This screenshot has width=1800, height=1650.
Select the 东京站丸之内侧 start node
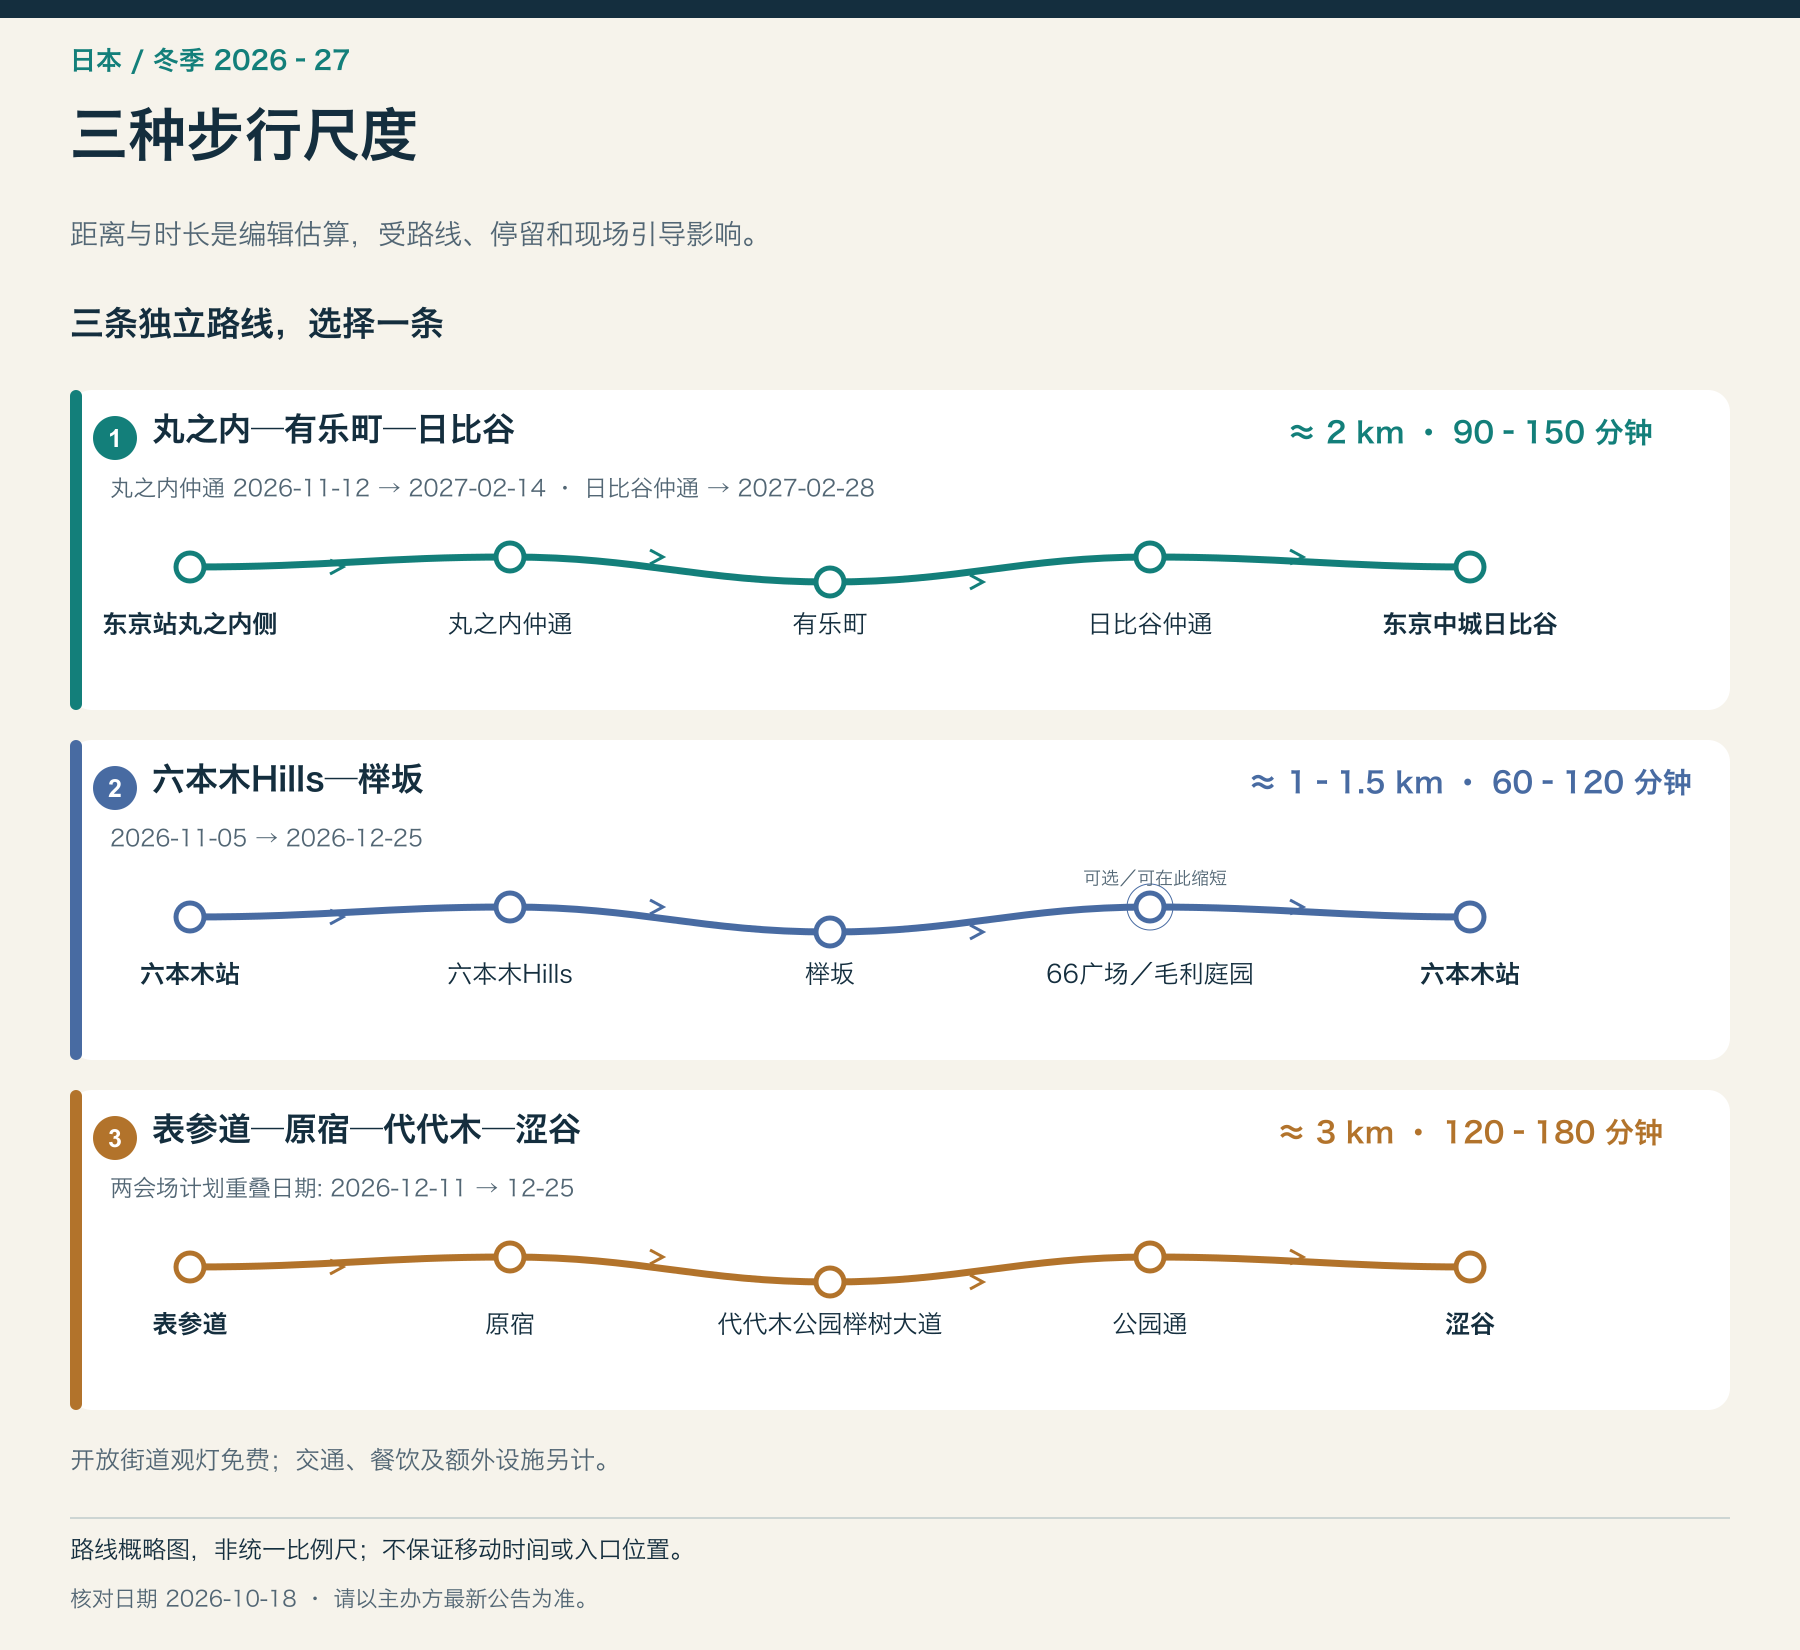[x=190, y=567]
